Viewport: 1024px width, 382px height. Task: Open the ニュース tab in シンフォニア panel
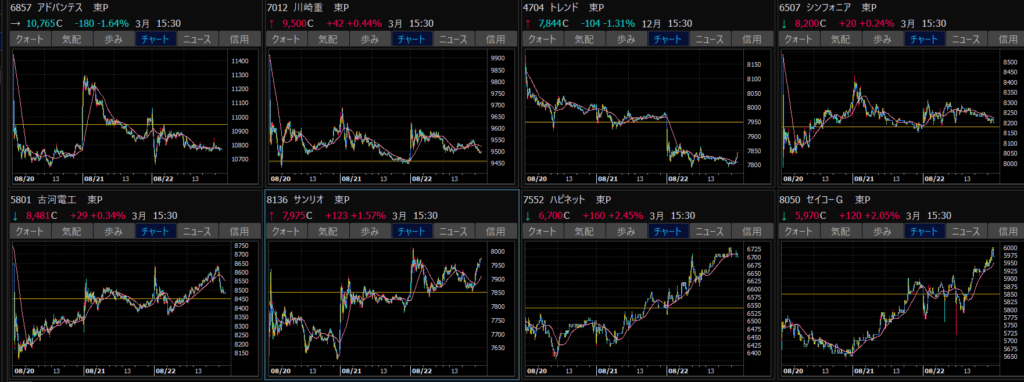click(x=965, y=39)
